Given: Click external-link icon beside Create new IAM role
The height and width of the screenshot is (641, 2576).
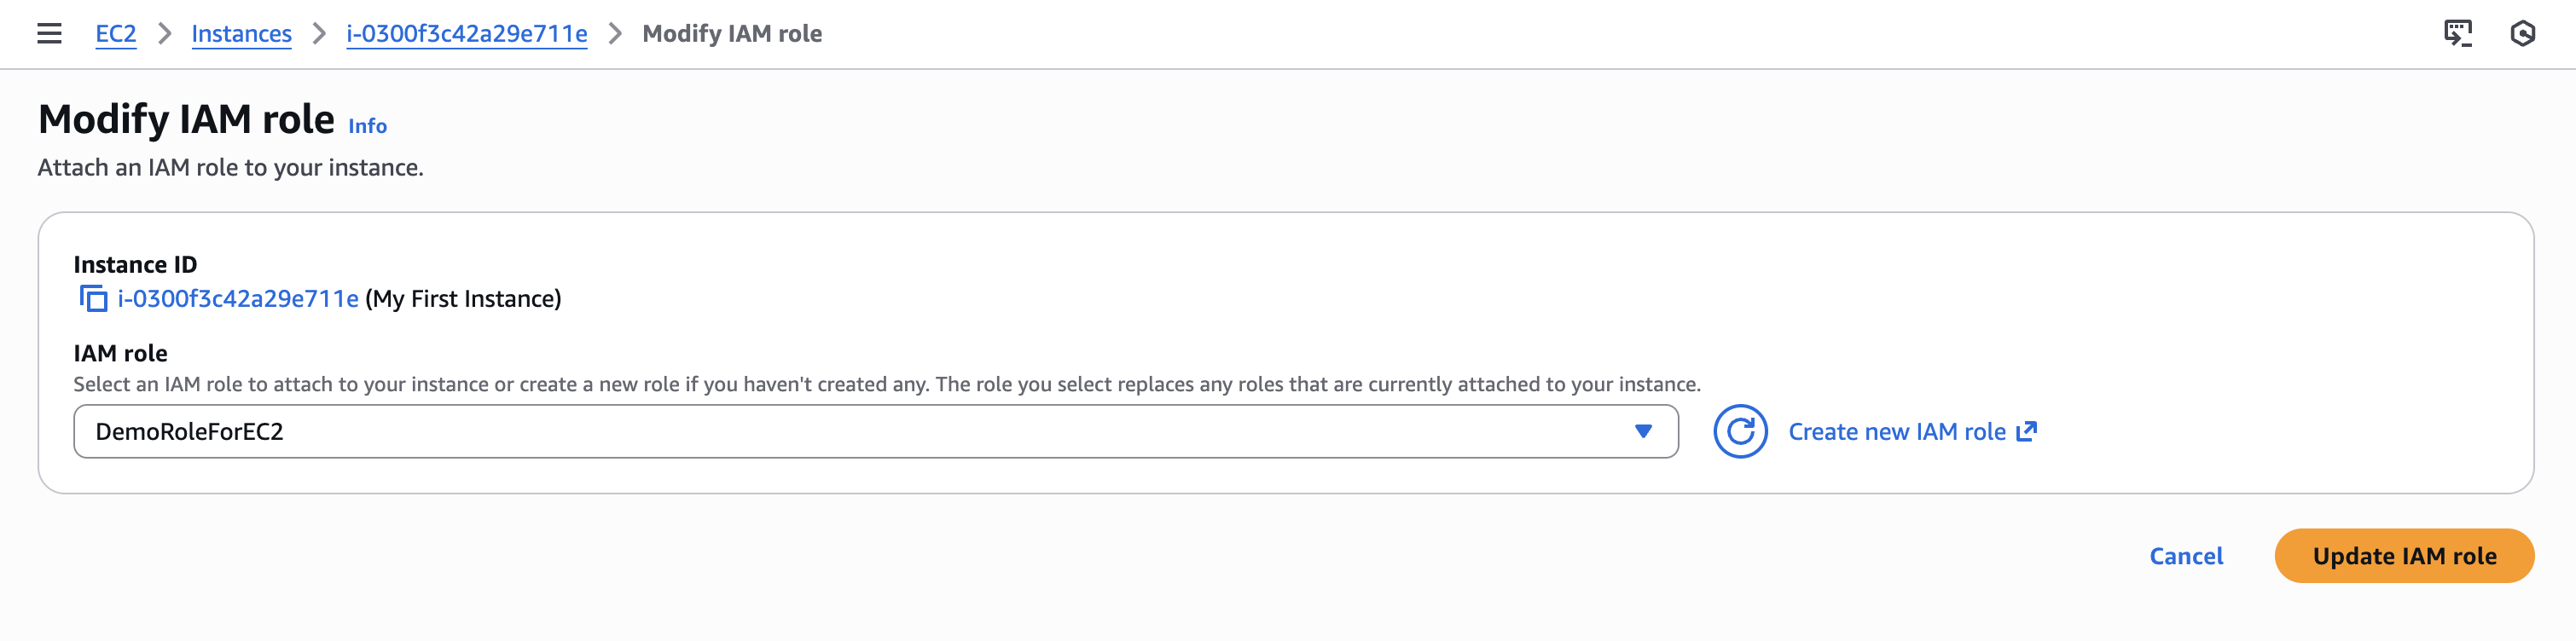Looking at the screenshot, I should coord(2026,432).
